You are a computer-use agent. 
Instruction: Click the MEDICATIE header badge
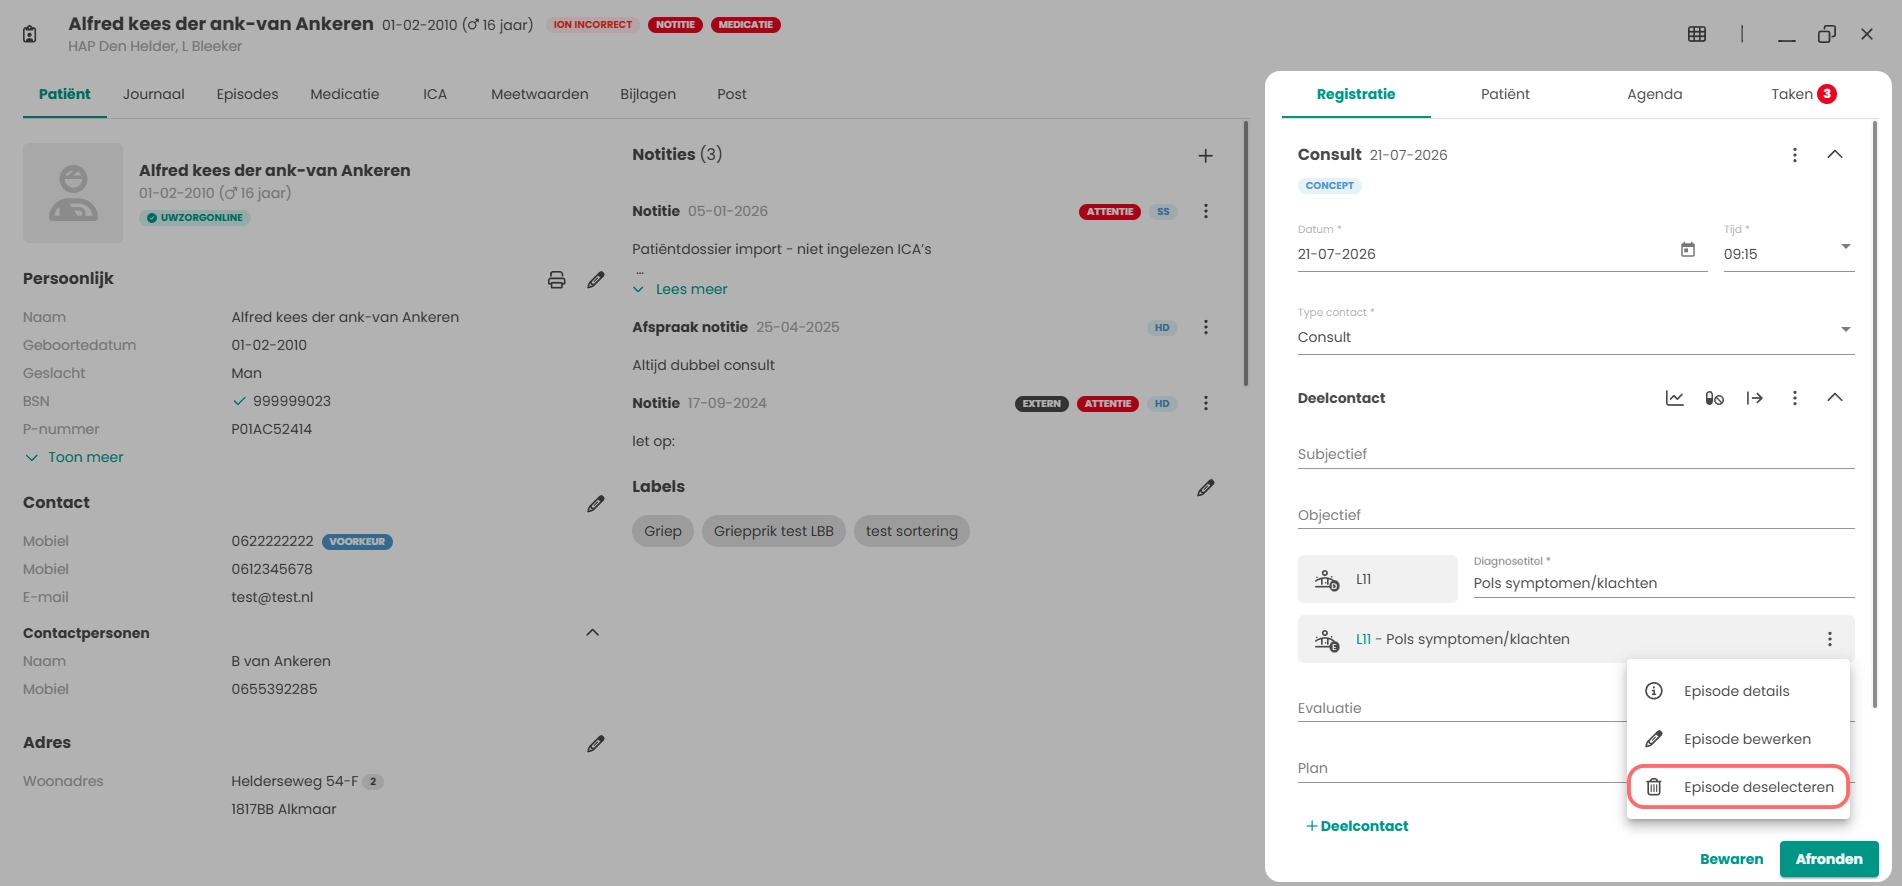click(x=746, y=25)
